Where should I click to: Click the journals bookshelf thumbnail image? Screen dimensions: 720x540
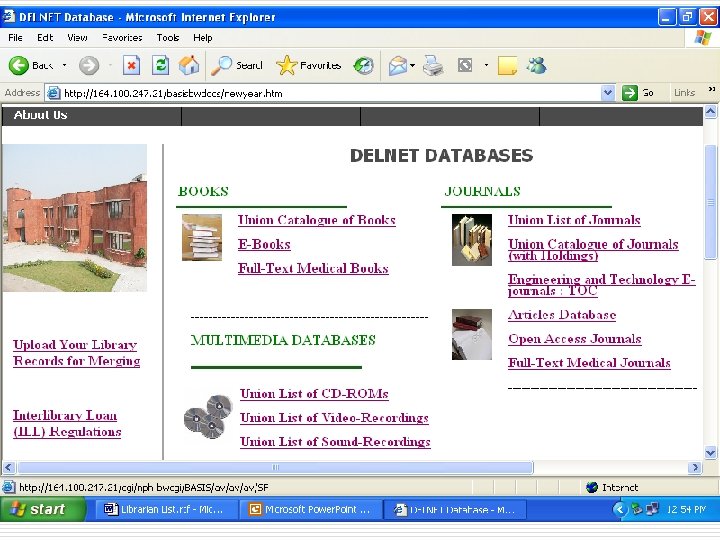click(x=472, y=240)
